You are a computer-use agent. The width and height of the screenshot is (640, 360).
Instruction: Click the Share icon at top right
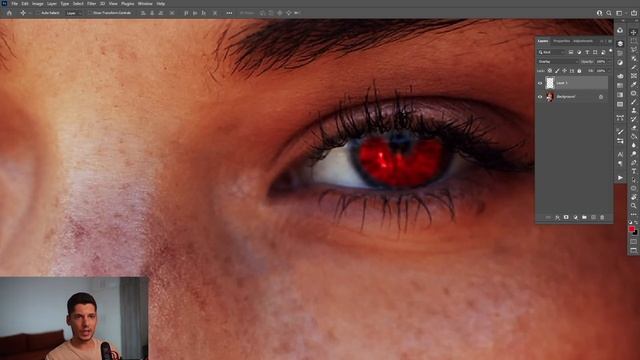tap(633, 13)
